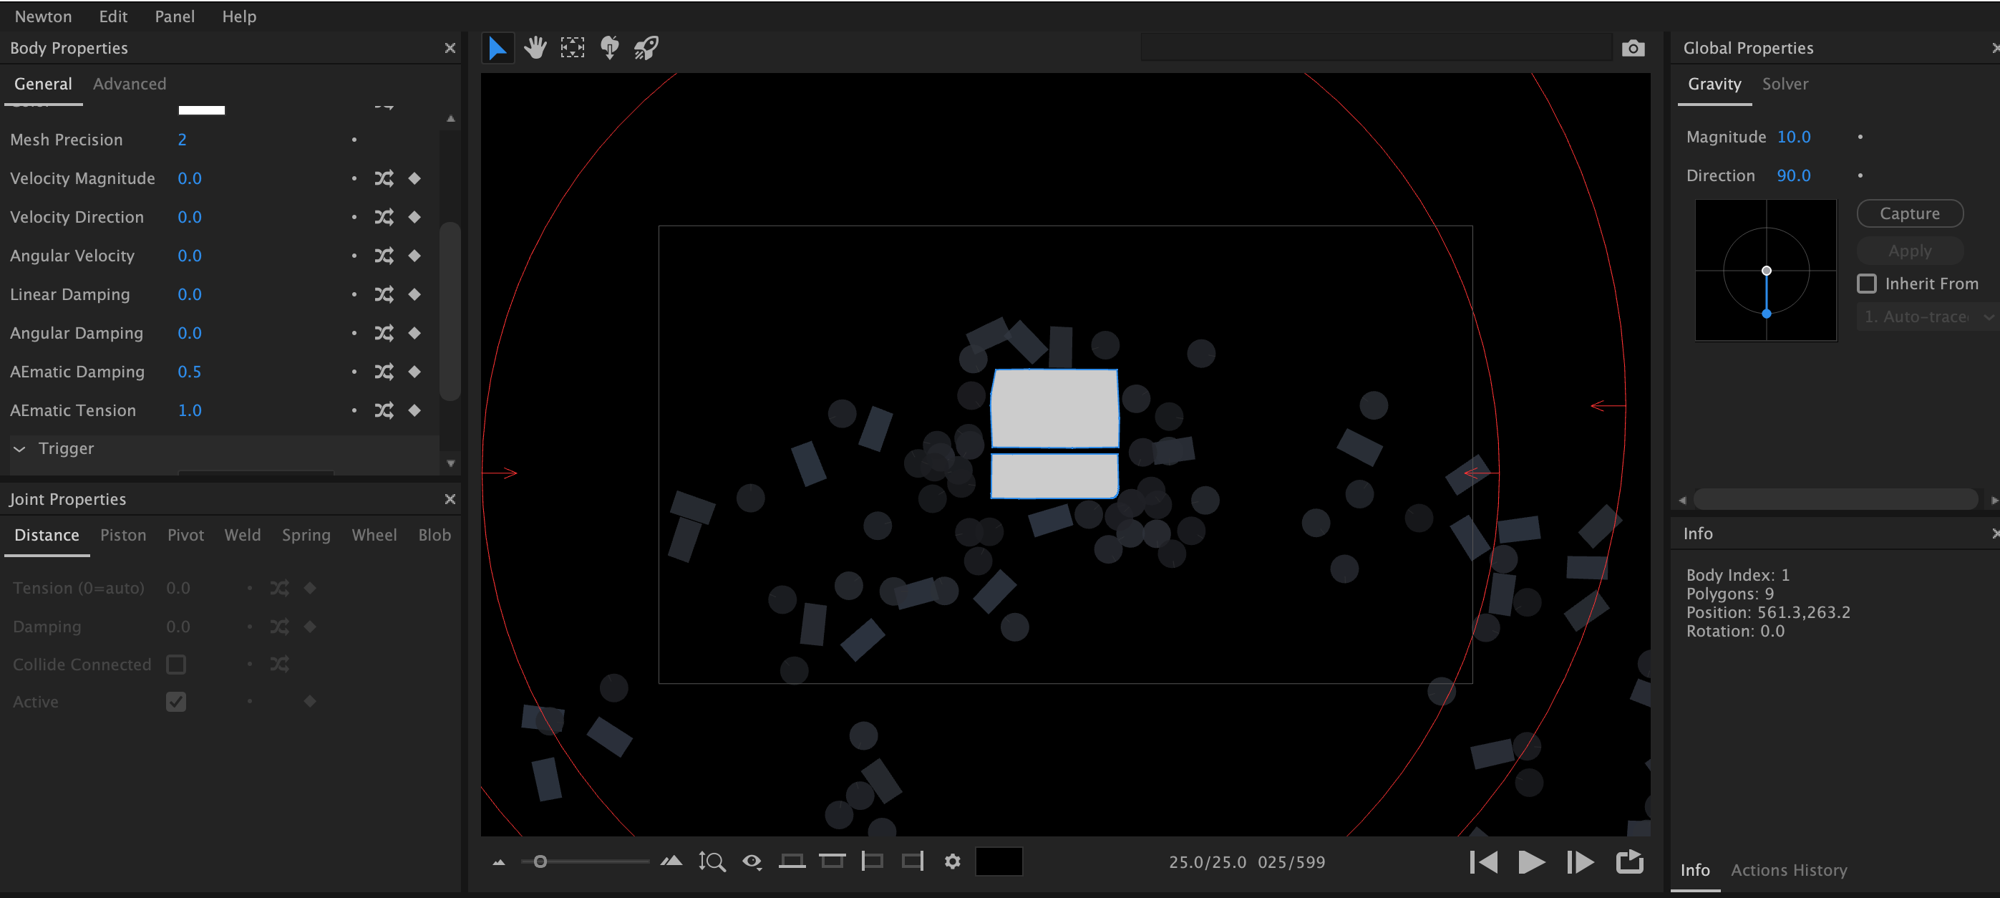Screen dimensions: 2000x898
Task: Click the large mountain zoom-in icon
Action: click(x=672, y=861)
